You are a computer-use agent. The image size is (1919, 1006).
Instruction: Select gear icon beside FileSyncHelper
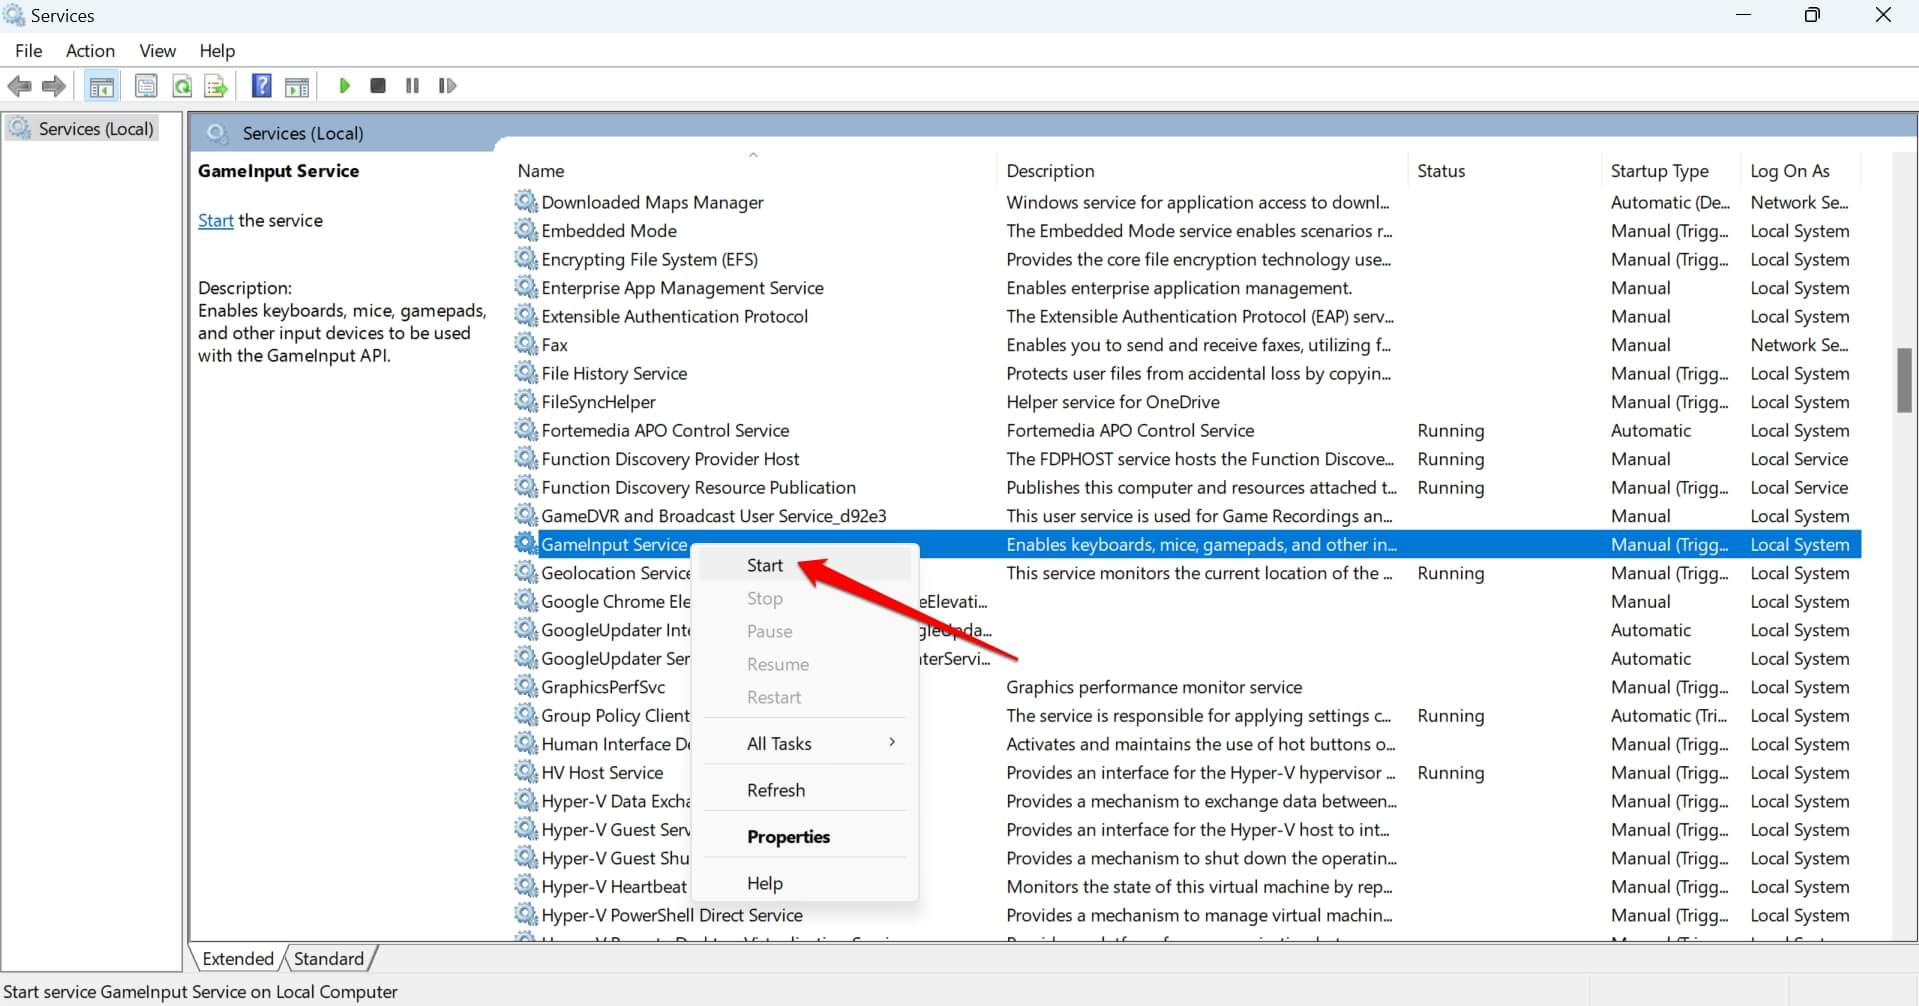[x=526, y=401]
